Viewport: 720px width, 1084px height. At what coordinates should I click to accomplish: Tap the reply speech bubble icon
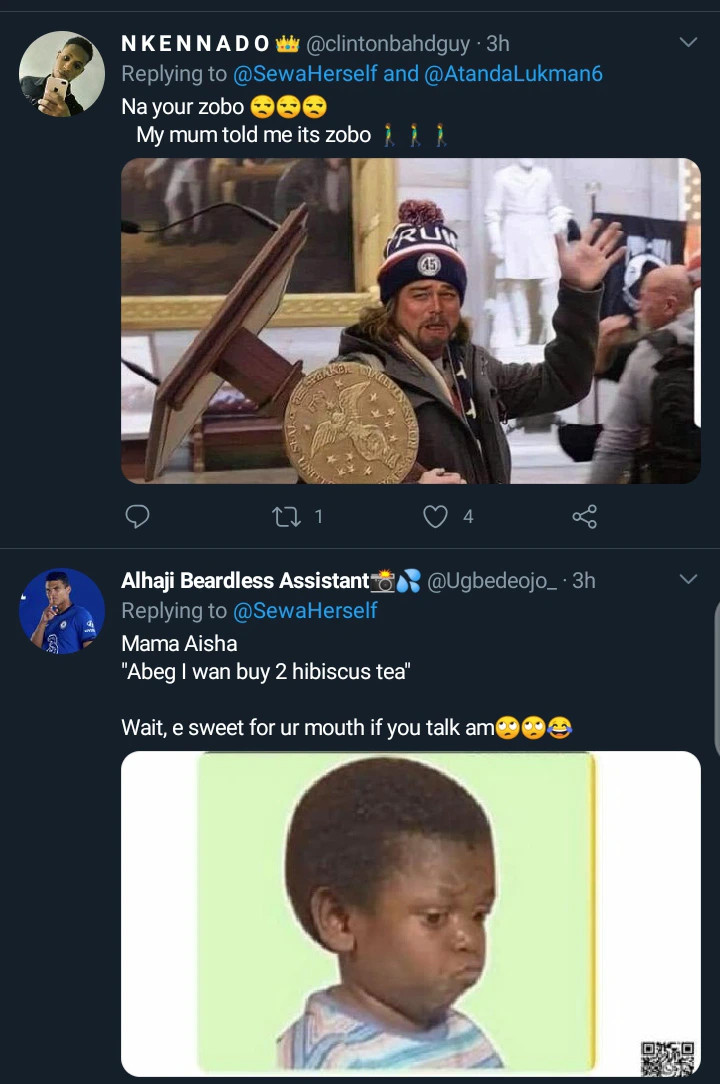(137, 516)
